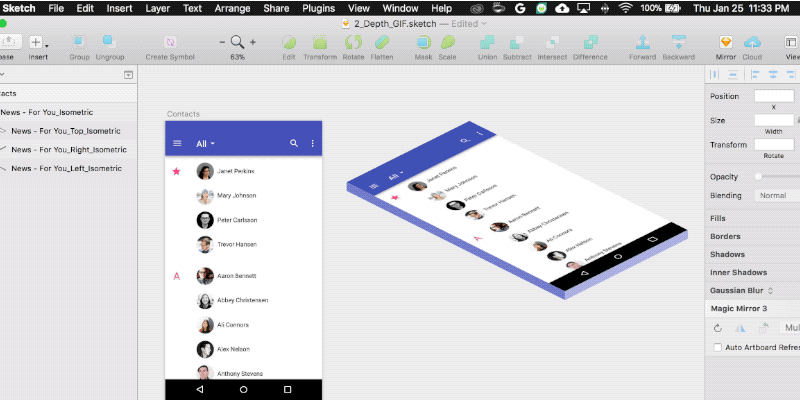The image size is (800, 400).
Task: Click the clock showing Thu Jan 25
Action: [x=740, y=8]
